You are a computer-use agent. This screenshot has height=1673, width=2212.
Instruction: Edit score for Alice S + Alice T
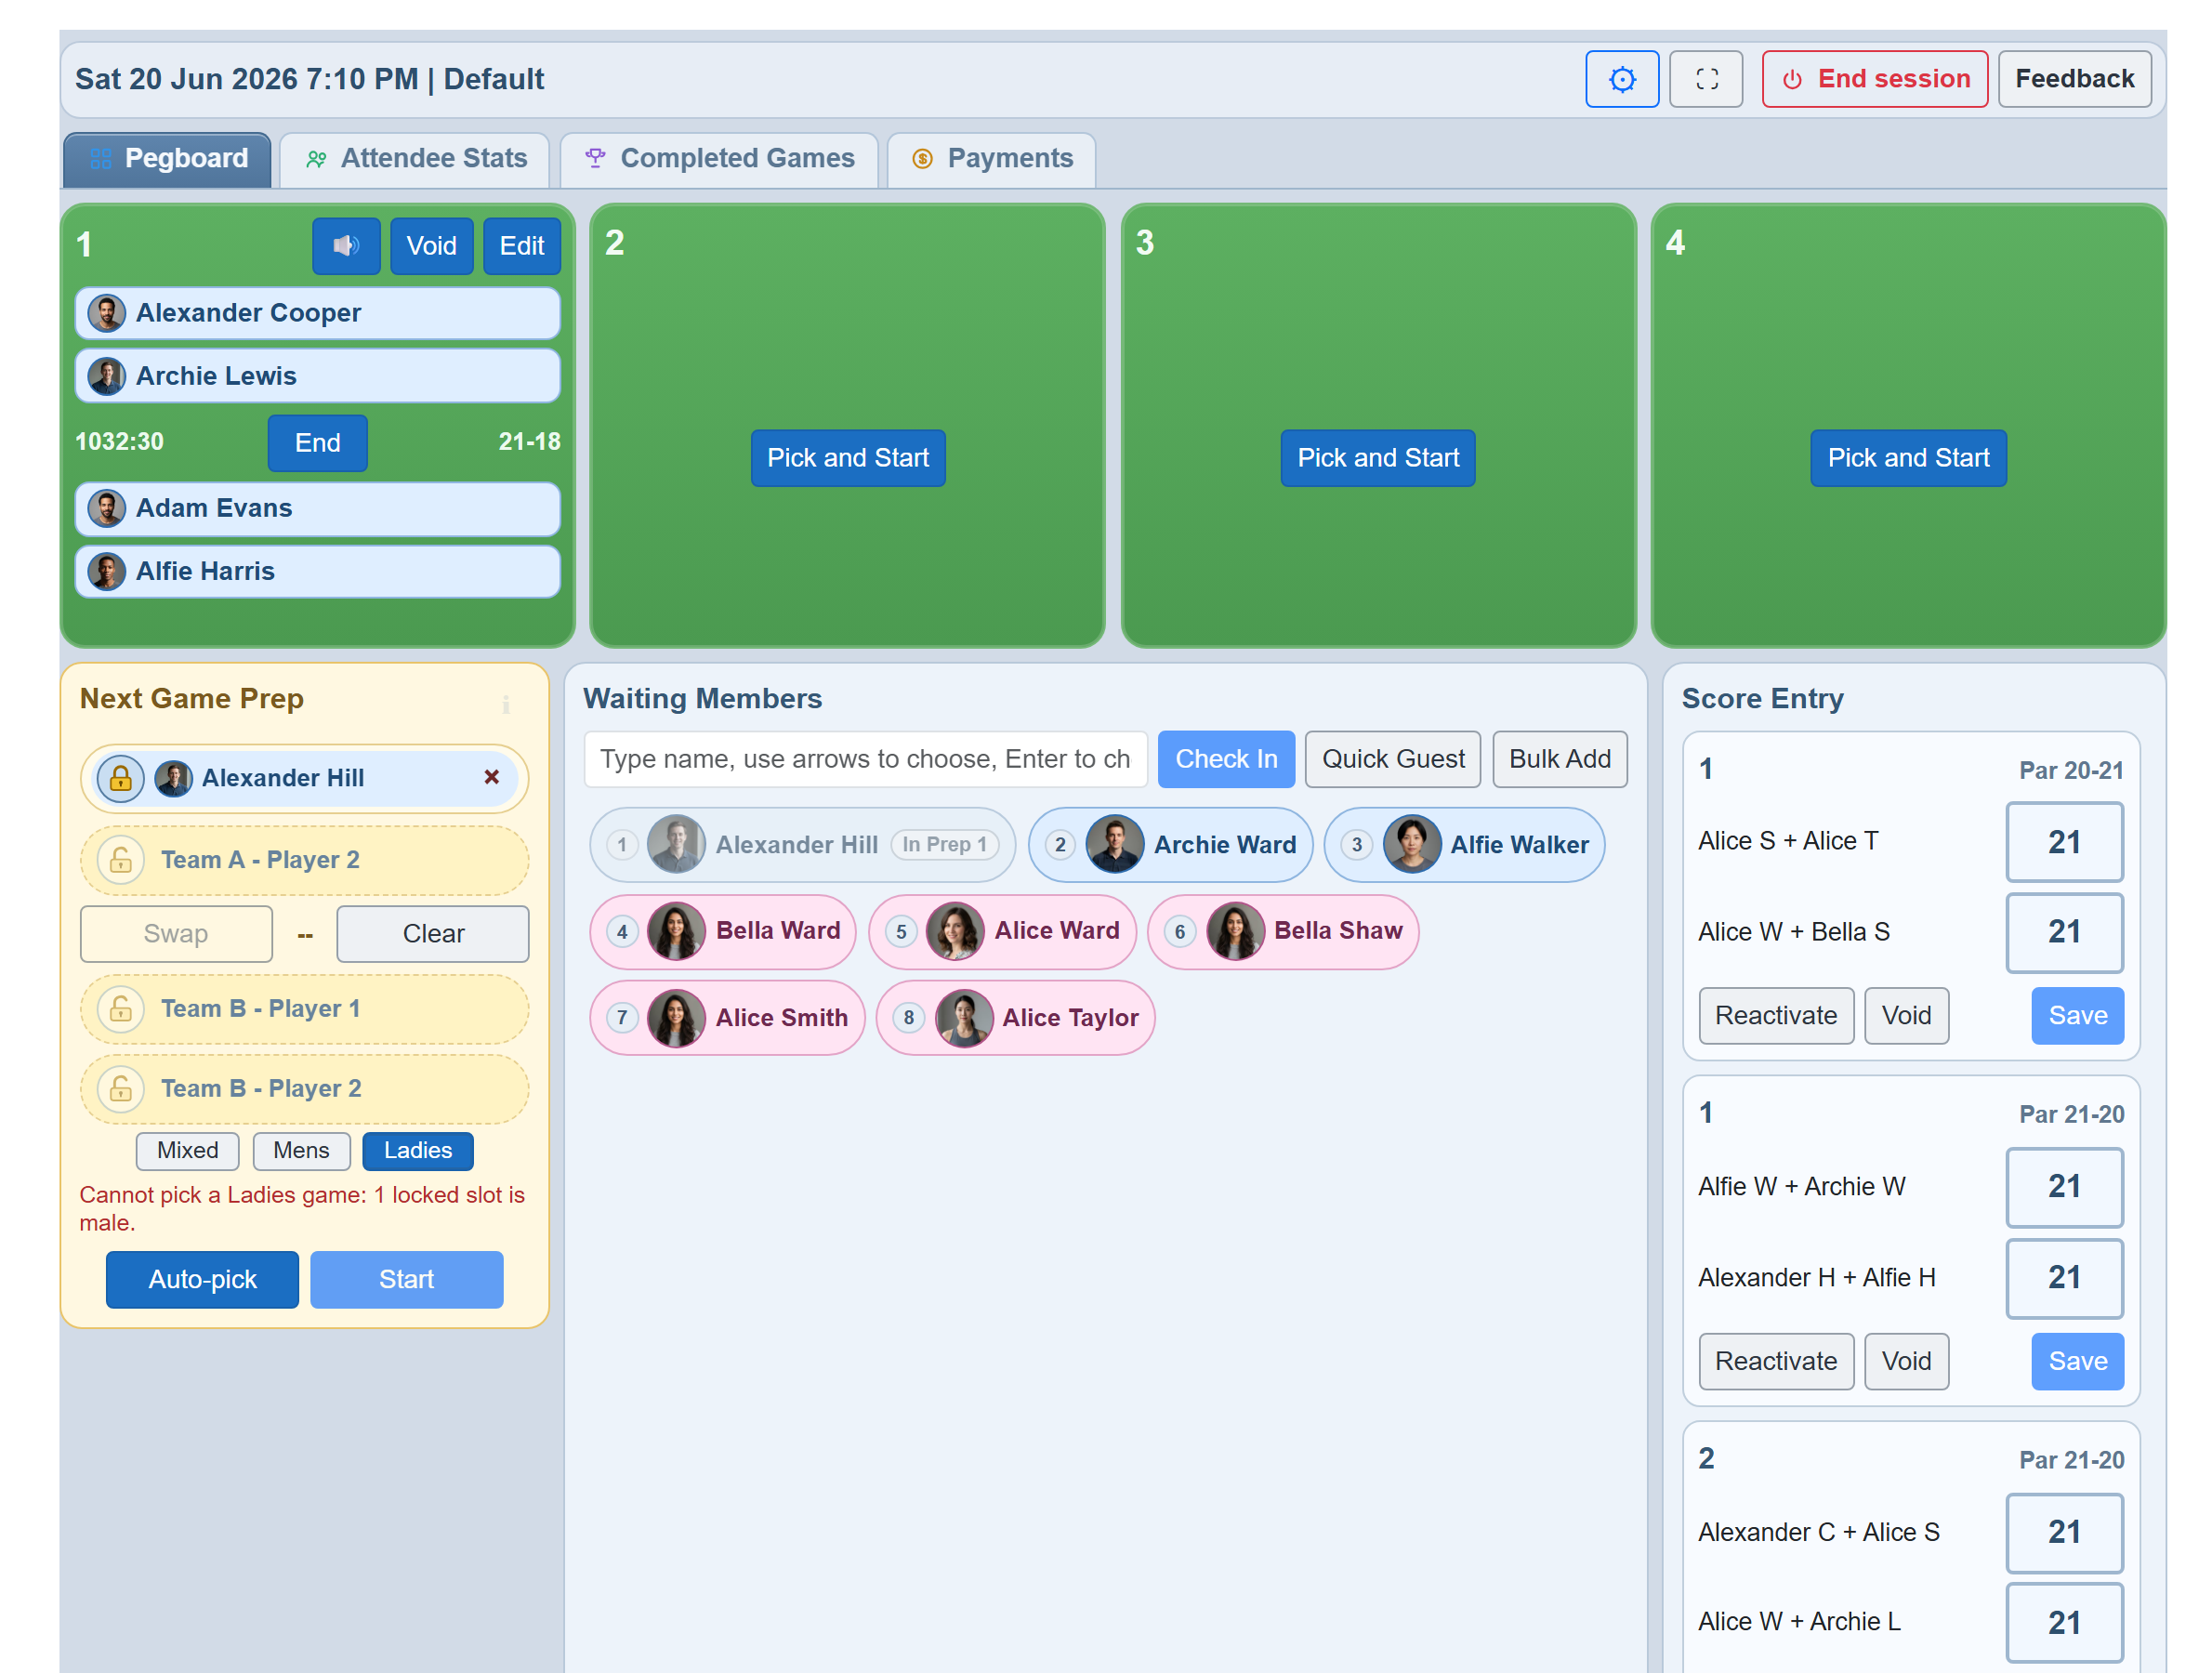[x=2064, y=842]
